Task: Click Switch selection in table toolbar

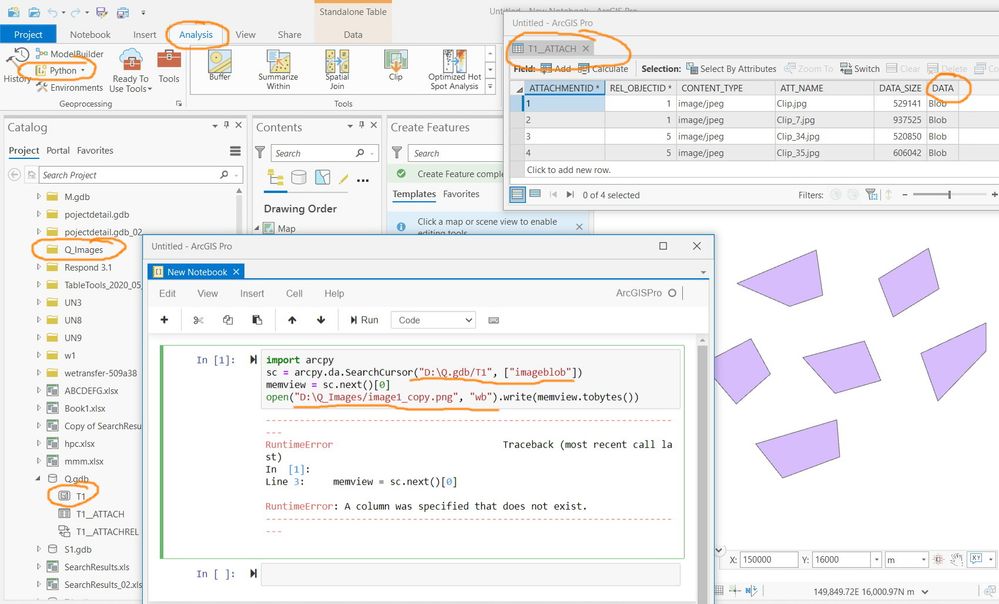Action: click(859, 69)
